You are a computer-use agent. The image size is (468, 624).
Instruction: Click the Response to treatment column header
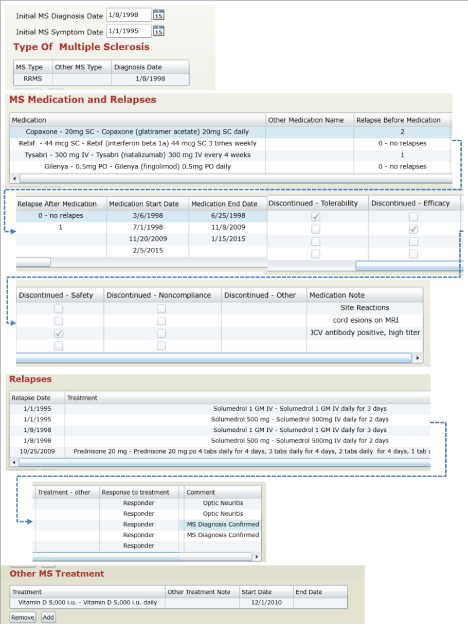tap(139, 492)
